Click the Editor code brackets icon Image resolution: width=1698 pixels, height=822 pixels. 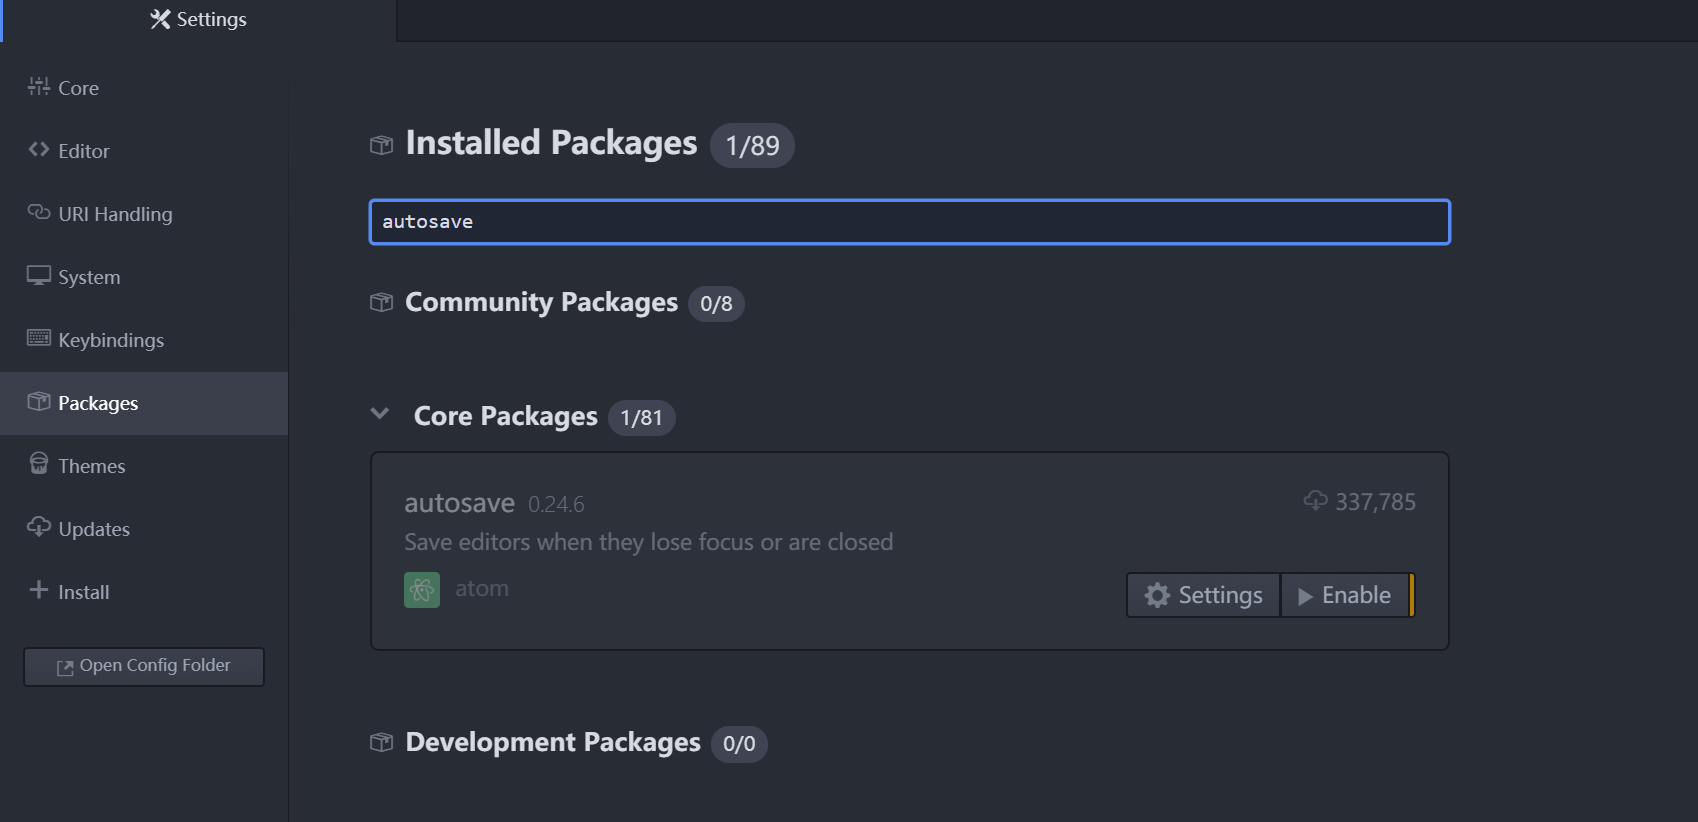coord(38,150)
